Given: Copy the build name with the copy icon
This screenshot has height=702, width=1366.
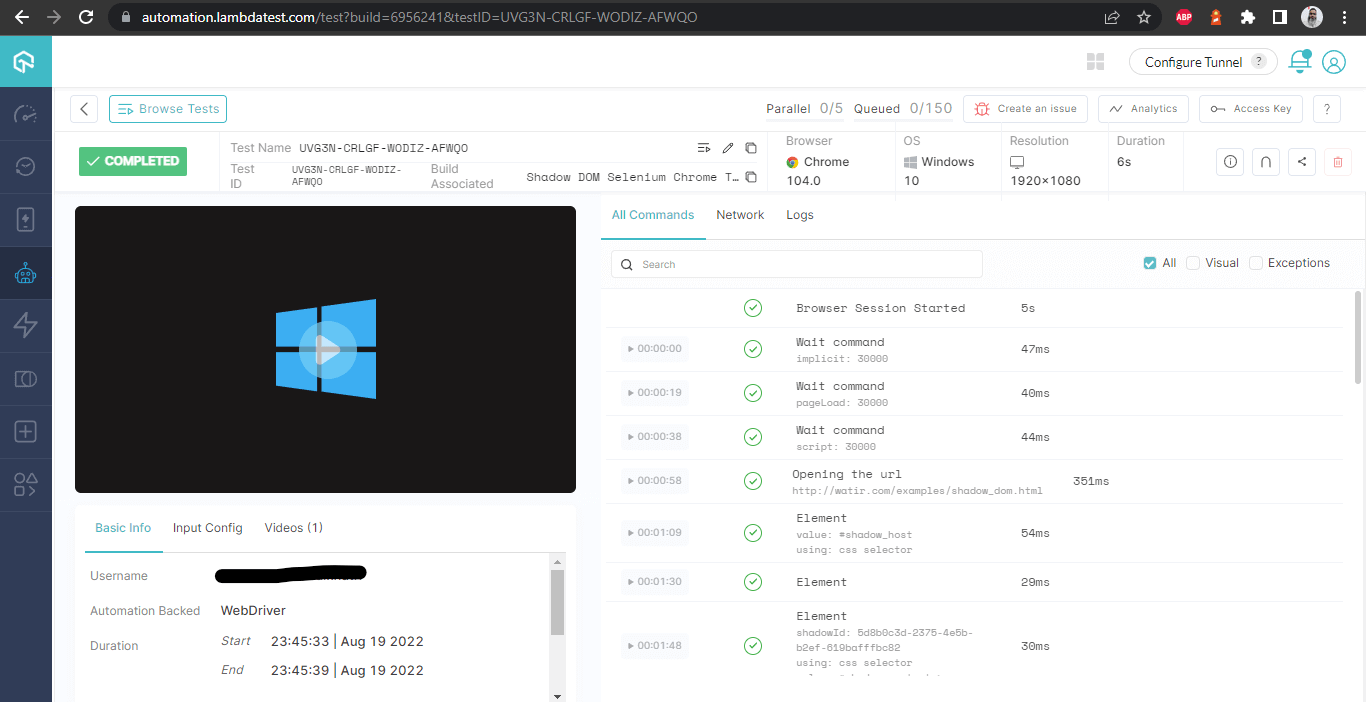Looking at the screenshot, I should coord(751,177).
